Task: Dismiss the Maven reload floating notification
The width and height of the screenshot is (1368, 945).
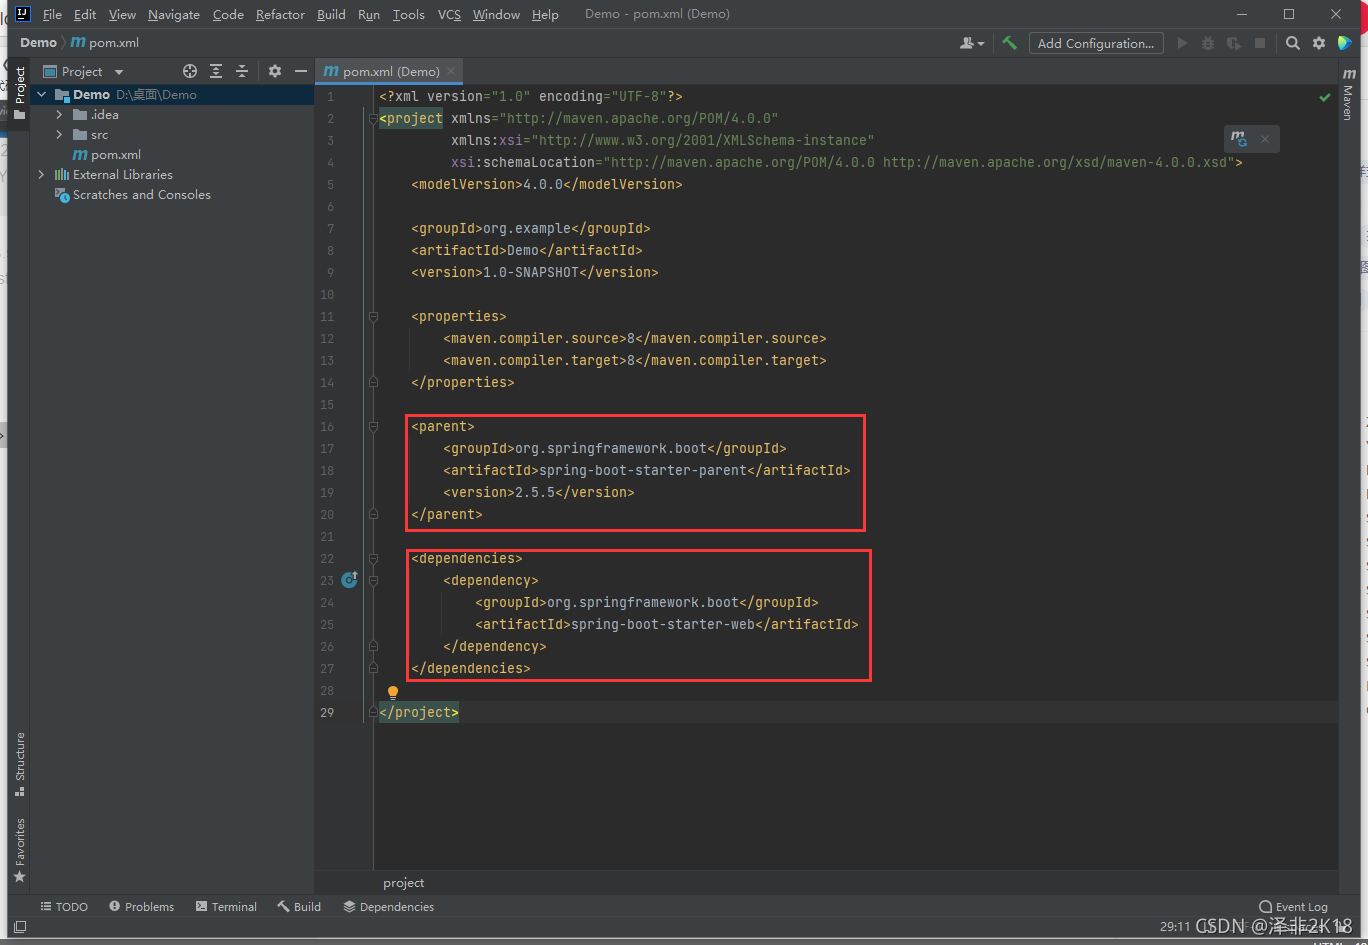Action: click(1265, 139)
